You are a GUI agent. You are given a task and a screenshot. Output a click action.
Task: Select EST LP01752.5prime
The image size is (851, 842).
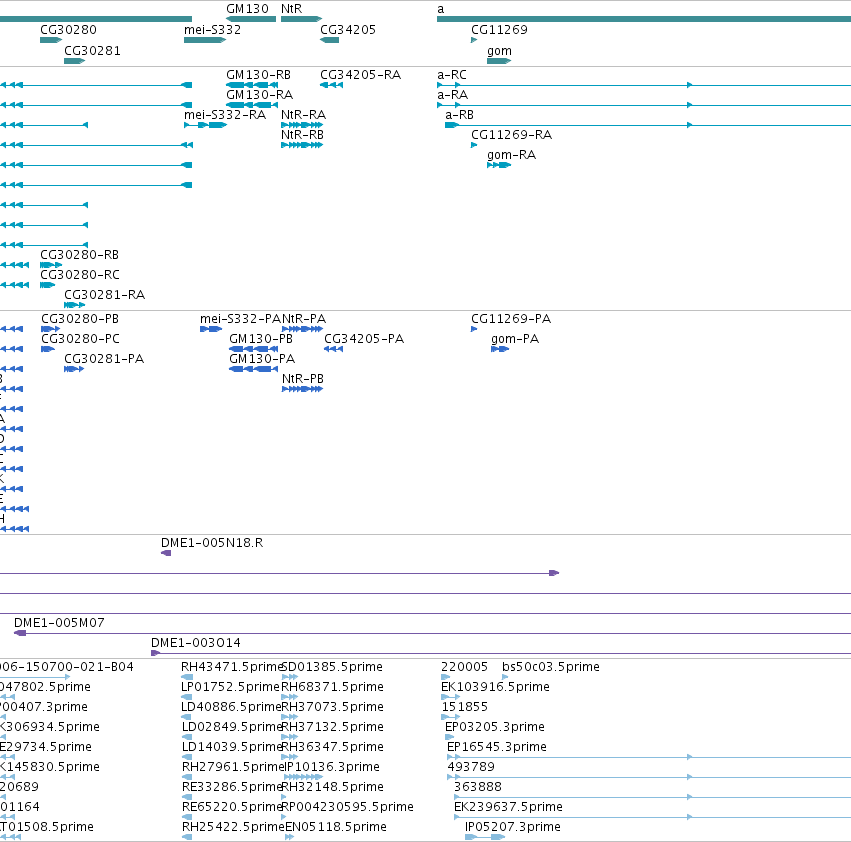(187, 697)
